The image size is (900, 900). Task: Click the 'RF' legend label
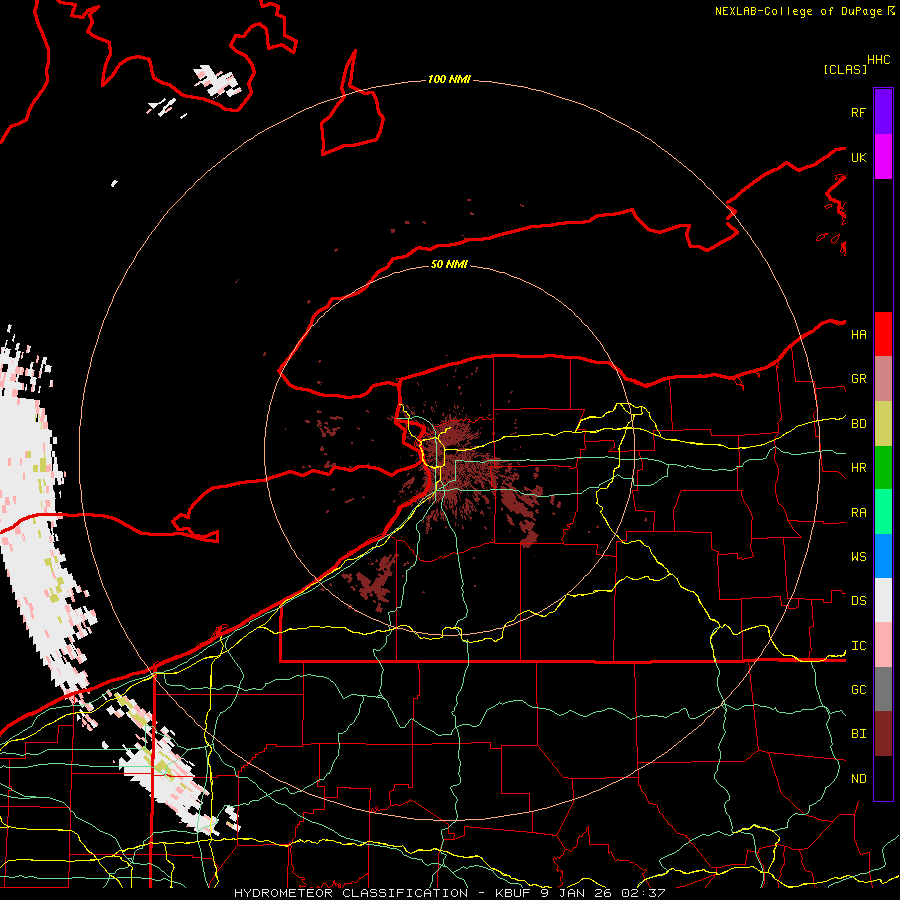click(858, 113)
